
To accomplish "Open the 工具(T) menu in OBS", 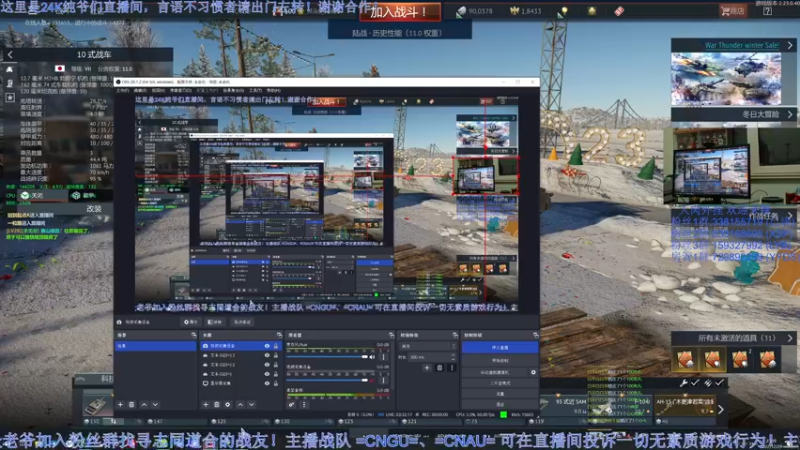I will [256, 90].
